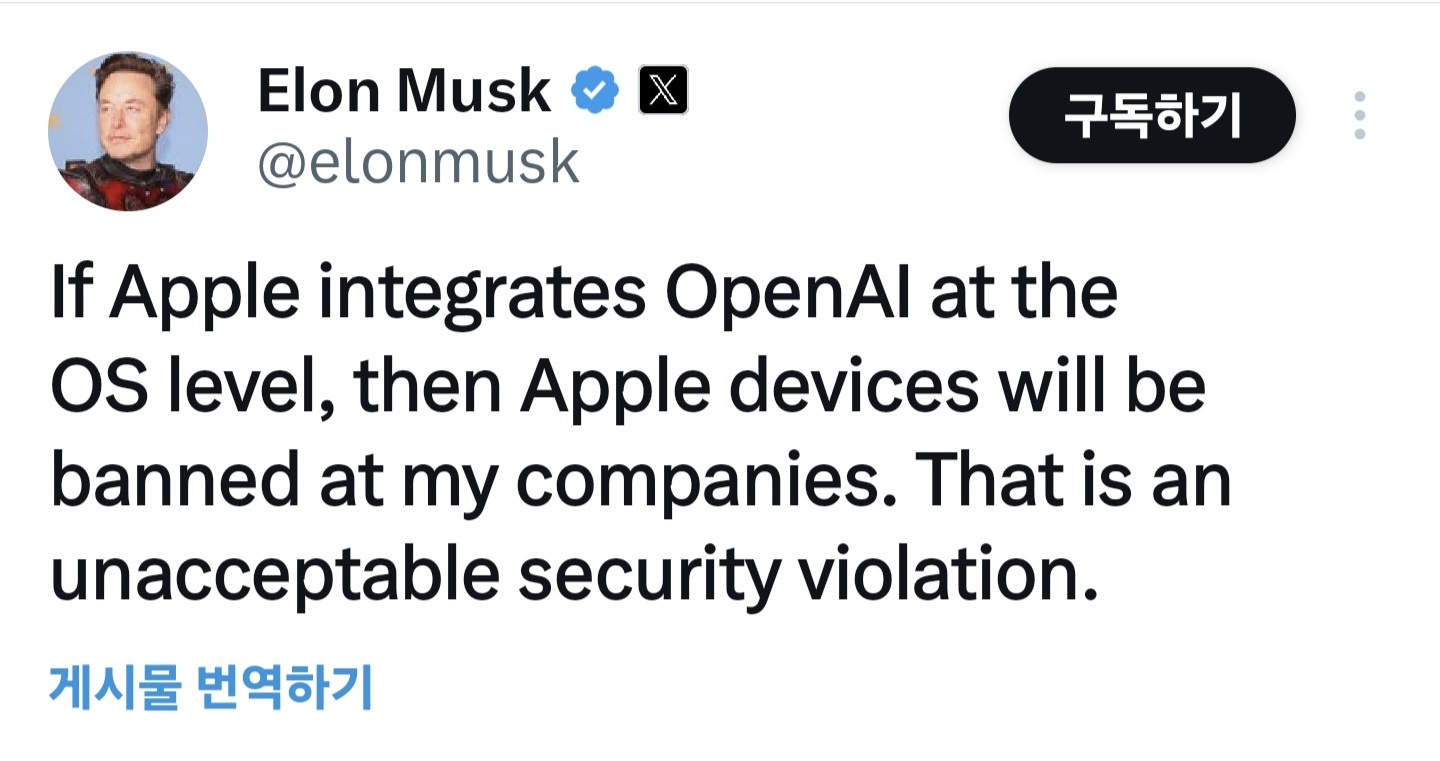Viewport: 1440px width, 761px height.
Task: Click the 게시물 번역하기 translate link
Action: pos(210,688)
